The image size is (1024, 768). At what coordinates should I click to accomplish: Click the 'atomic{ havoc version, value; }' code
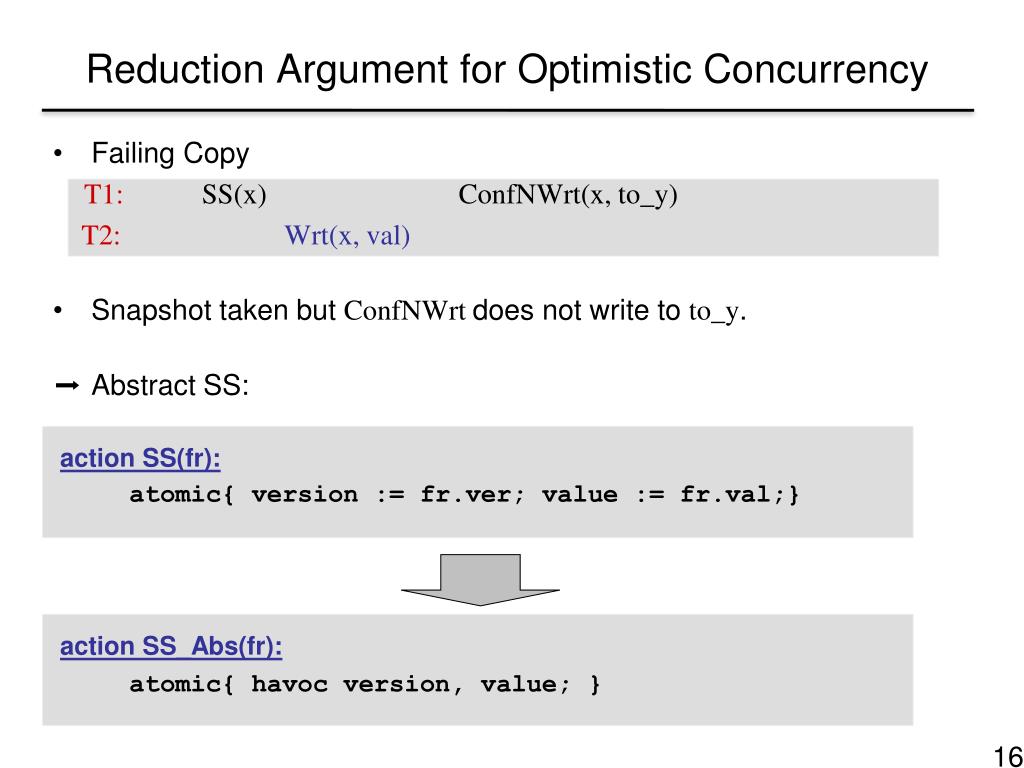366,684
